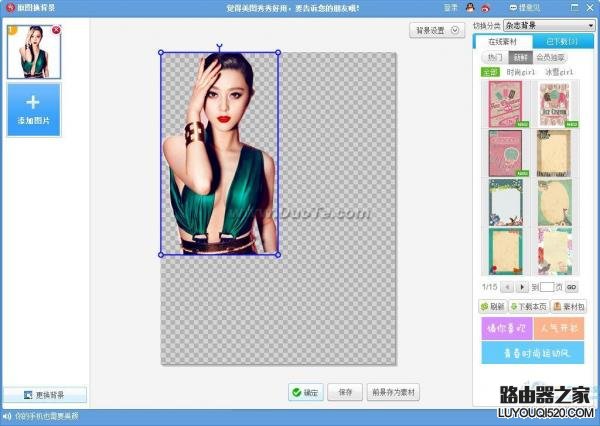Select the 会员独享 members-only filter
600x426 pixels.
550,58
